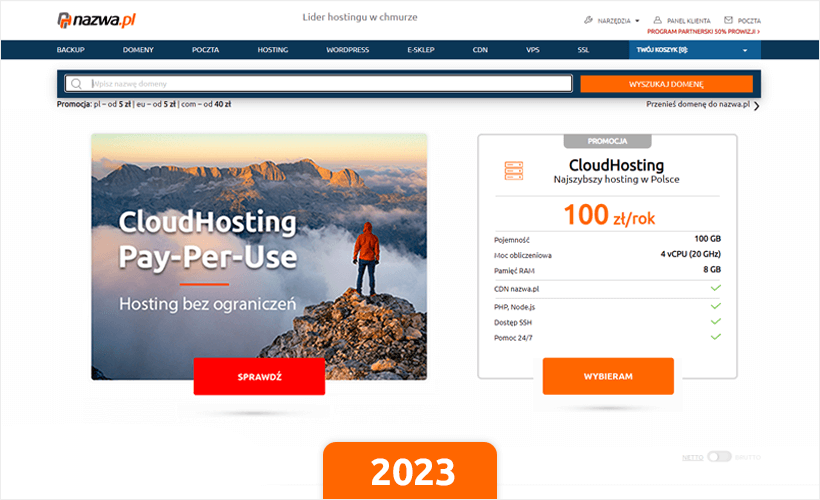Image resolution: width=820 pixels, height=500 pixels.
Task: Click the Wyszukaj domenę button
Action: 666,84
